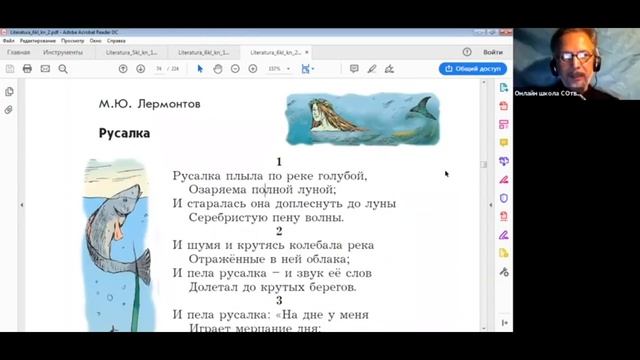This screenshot has height=360, width=640.
Task: Open the Файл menu
Action: pos(9,41)
